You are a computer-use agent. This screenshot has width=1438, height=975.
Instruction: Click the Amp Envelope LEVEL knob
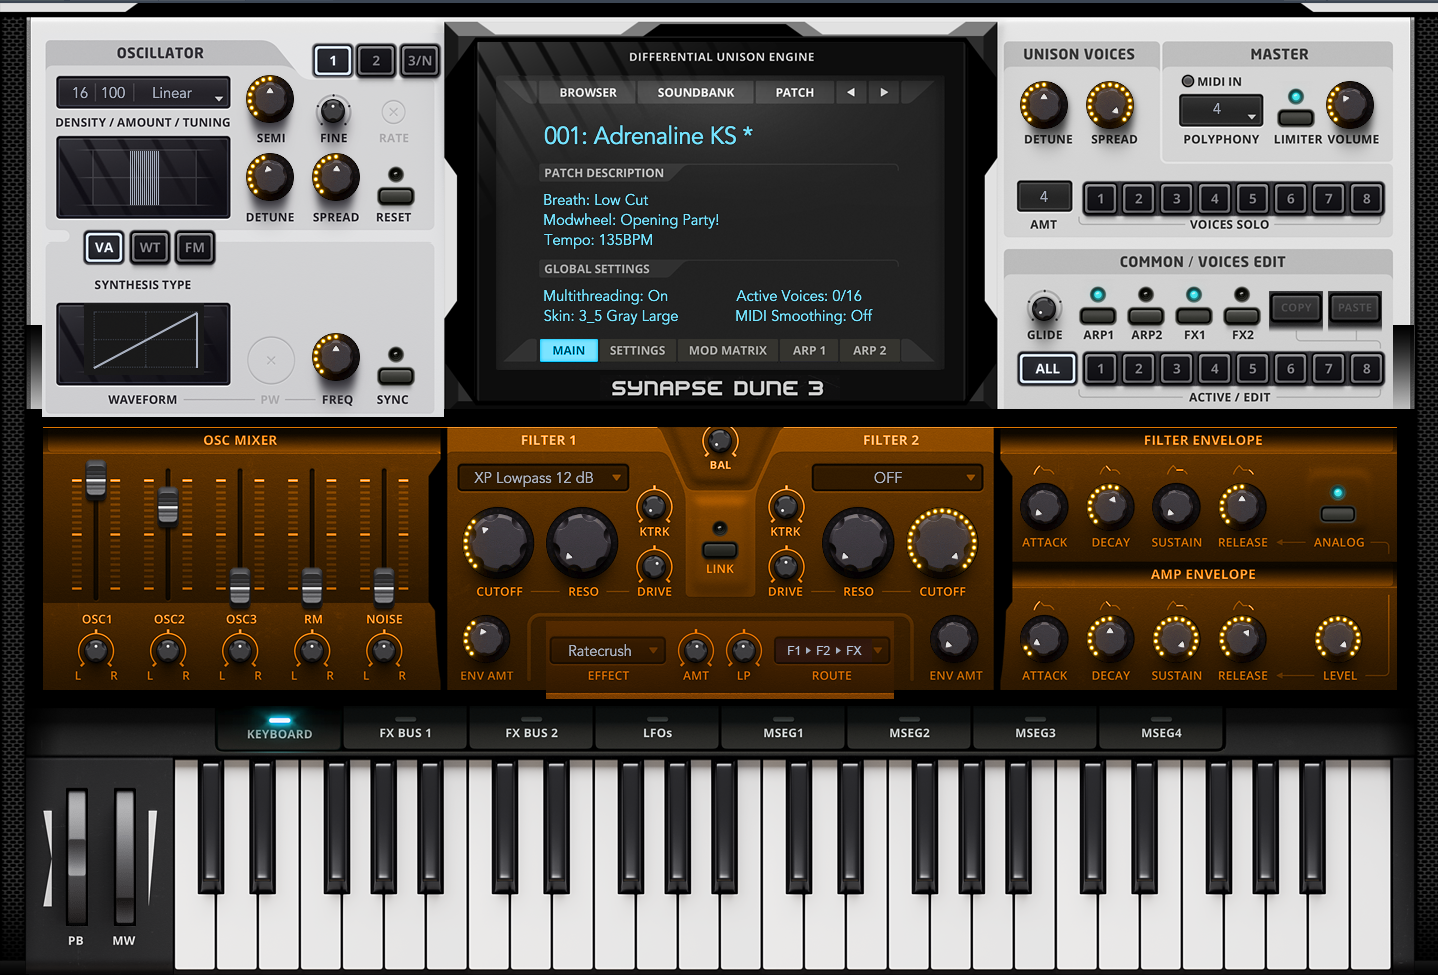pyautogui.click(x=1338, y=639)
